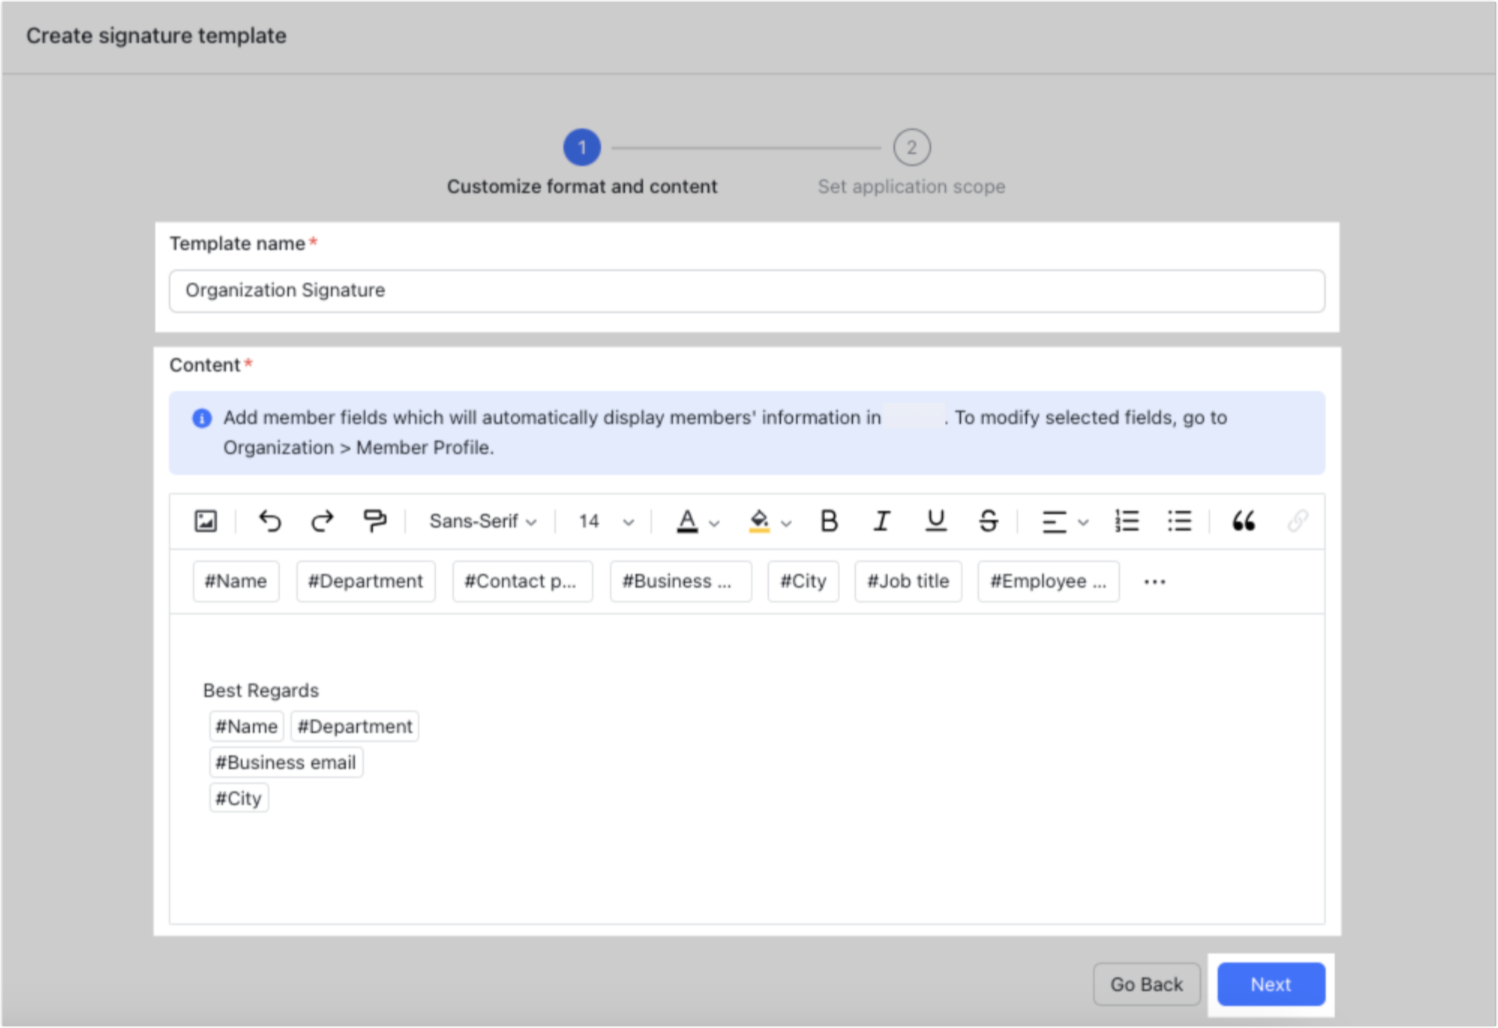Open the font size dropdown showing 14
This screenshot has width=1498, height=1028.
(602, 521)
